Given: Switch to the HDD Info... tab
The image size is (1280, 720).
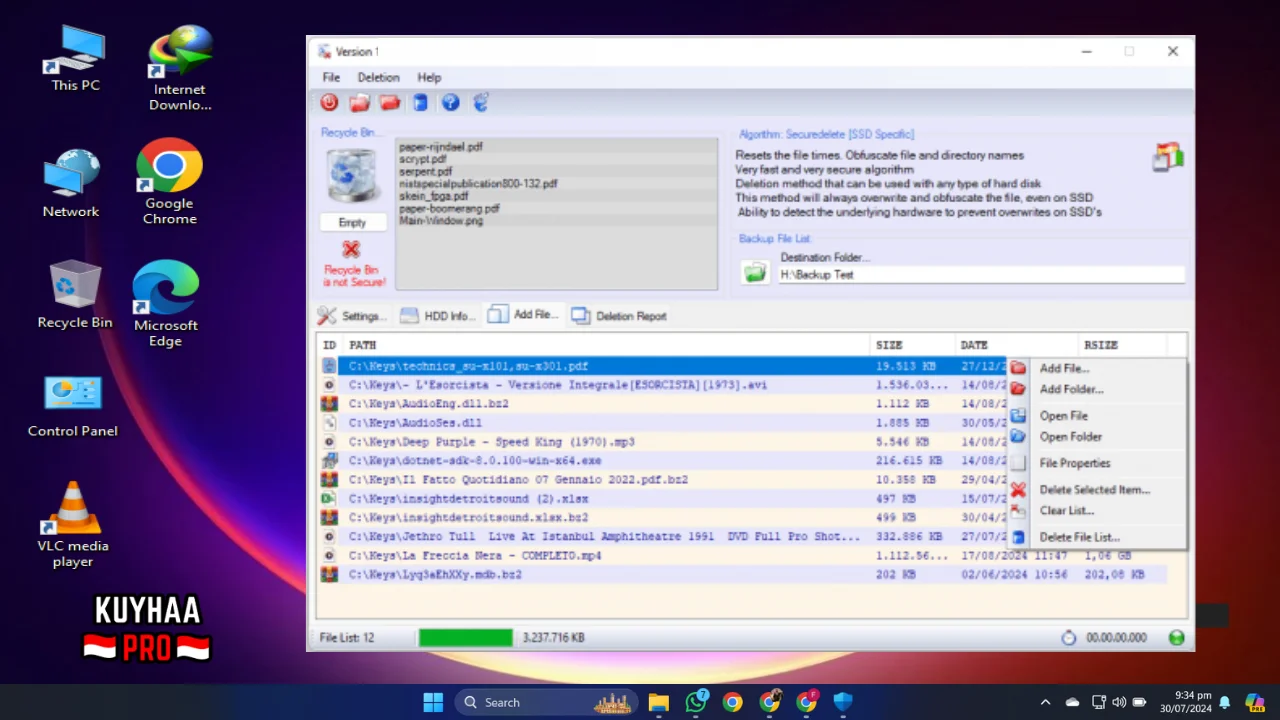Looking at the screenshot, I should coord(436,315).
